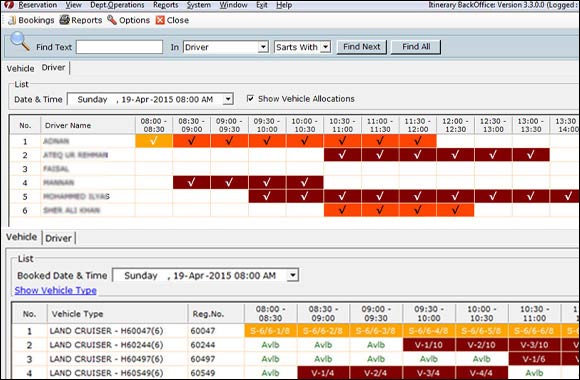Toggle driver 4 checkmark for 08:30 - 09:00
The width and height of the screenshot is (580, 380).
192,182
